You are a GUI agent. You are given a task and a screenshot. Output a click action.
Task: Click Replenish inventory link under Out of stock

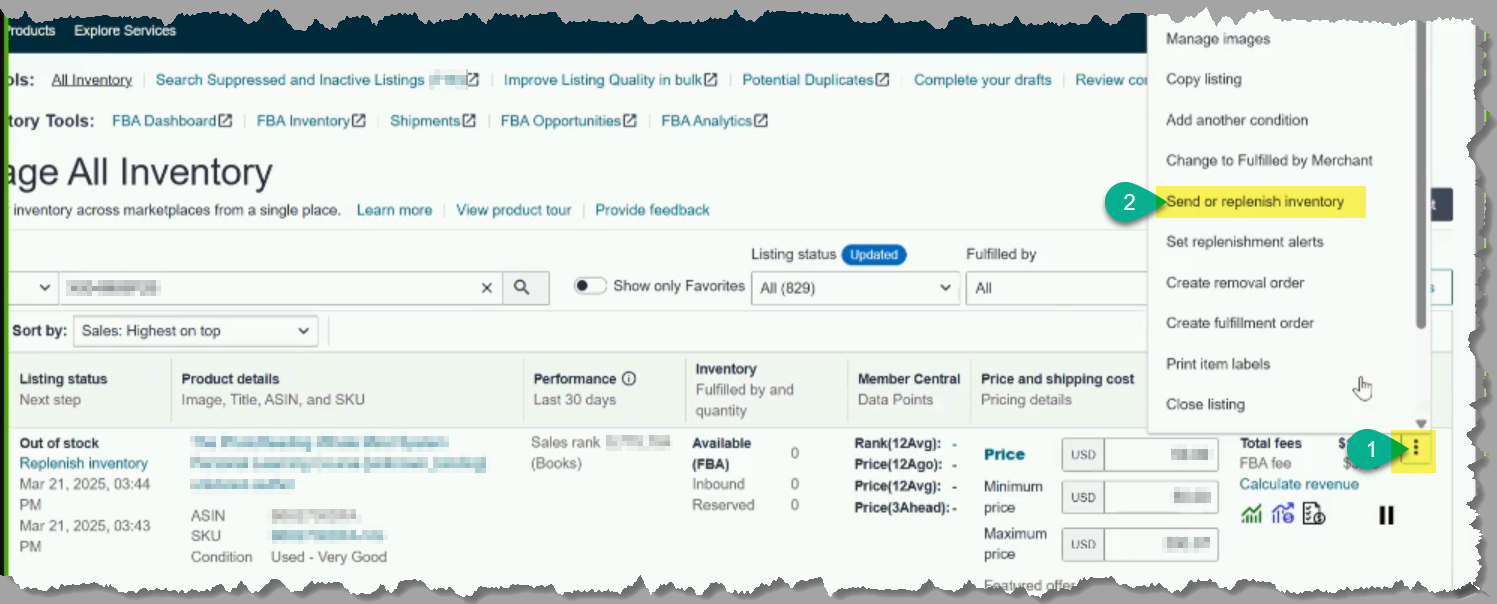(84, 463)
